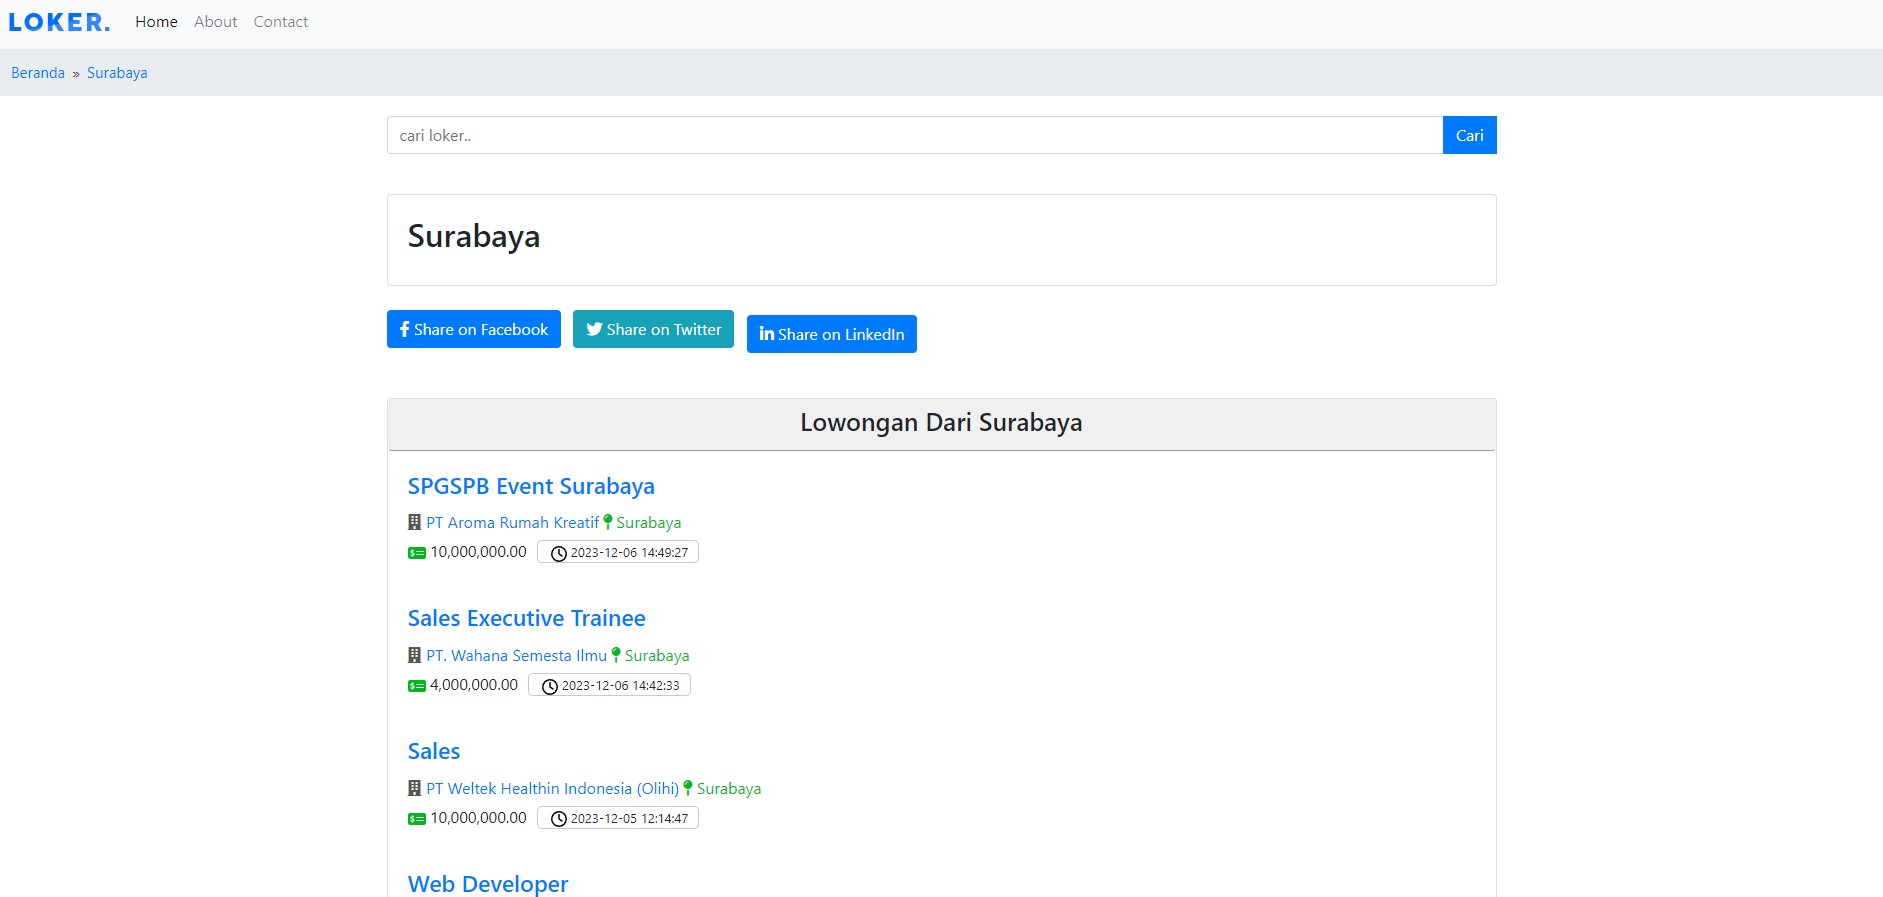Share this page on Twitter
The width and height of the screenshot is (1883, 897).
pyautogui.click(x=653, y=329)
